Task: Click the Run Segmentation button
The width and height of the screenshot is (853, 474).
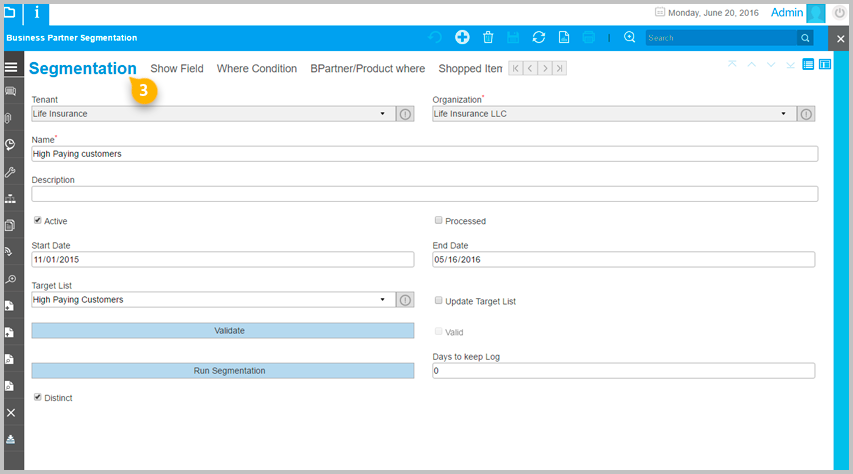Action: pos(222,371)
